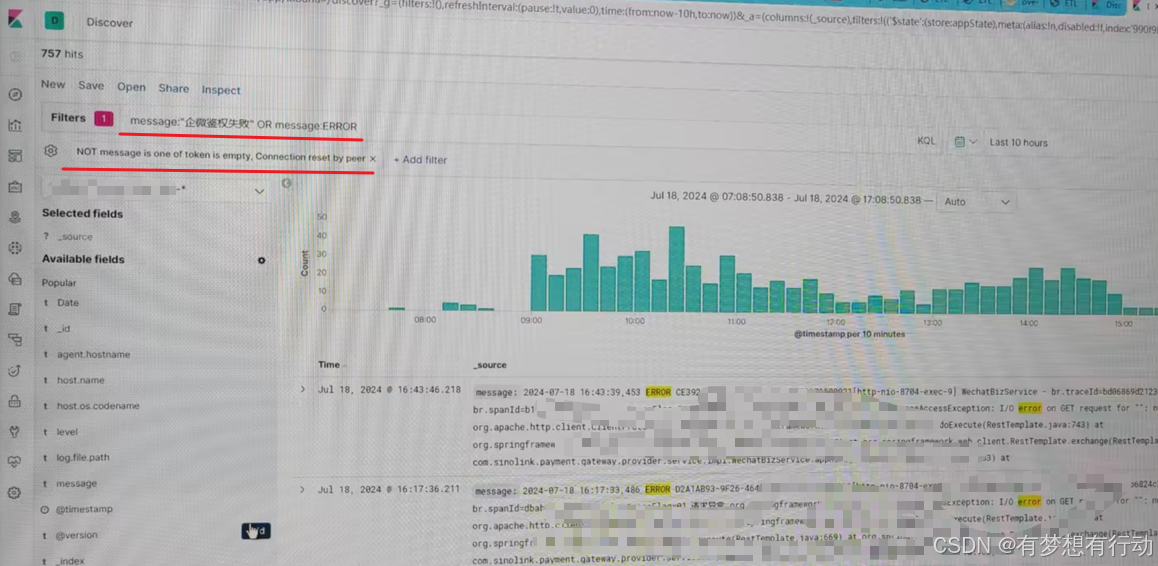
Task: Click Save in the Discover menu
Action: coord(92,86)
